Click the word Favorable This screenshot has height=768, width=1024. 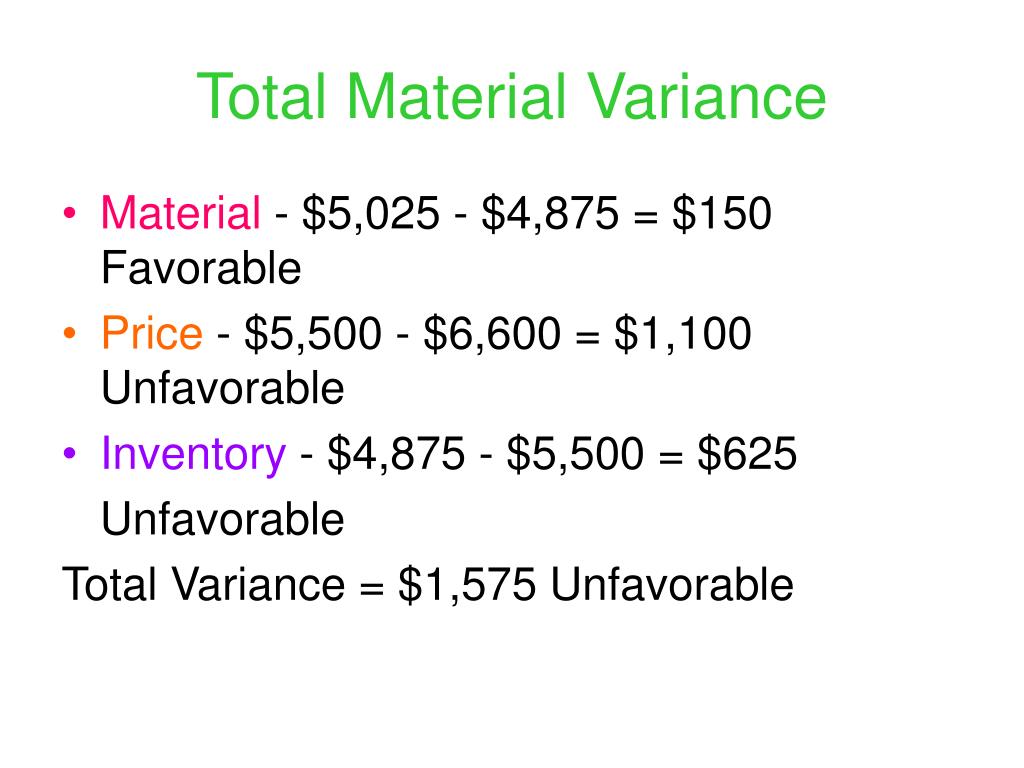(x=201, y=268)
